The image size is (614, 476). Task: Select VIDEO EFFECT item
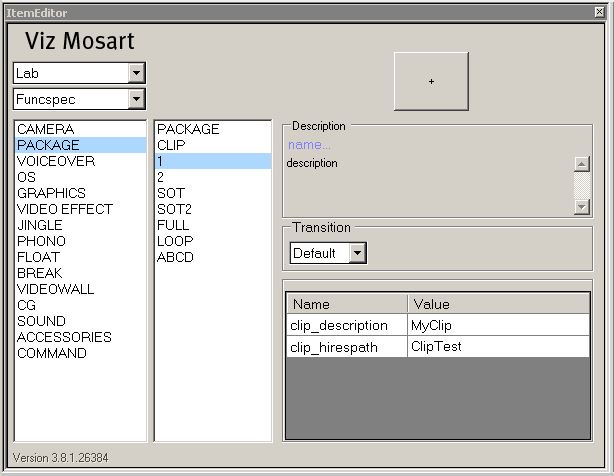click(x=65, y=209)
